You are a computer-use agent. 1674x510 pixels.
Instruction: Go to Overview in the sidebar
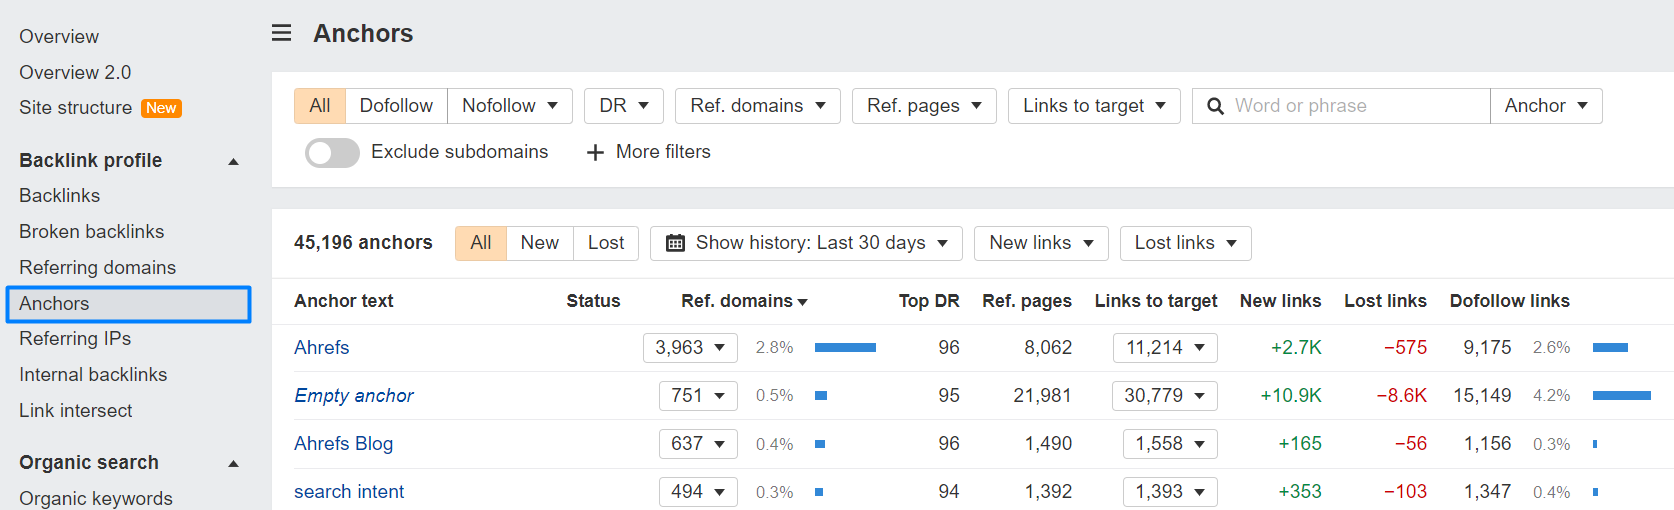pyautogui.click(x=59, y=37)
